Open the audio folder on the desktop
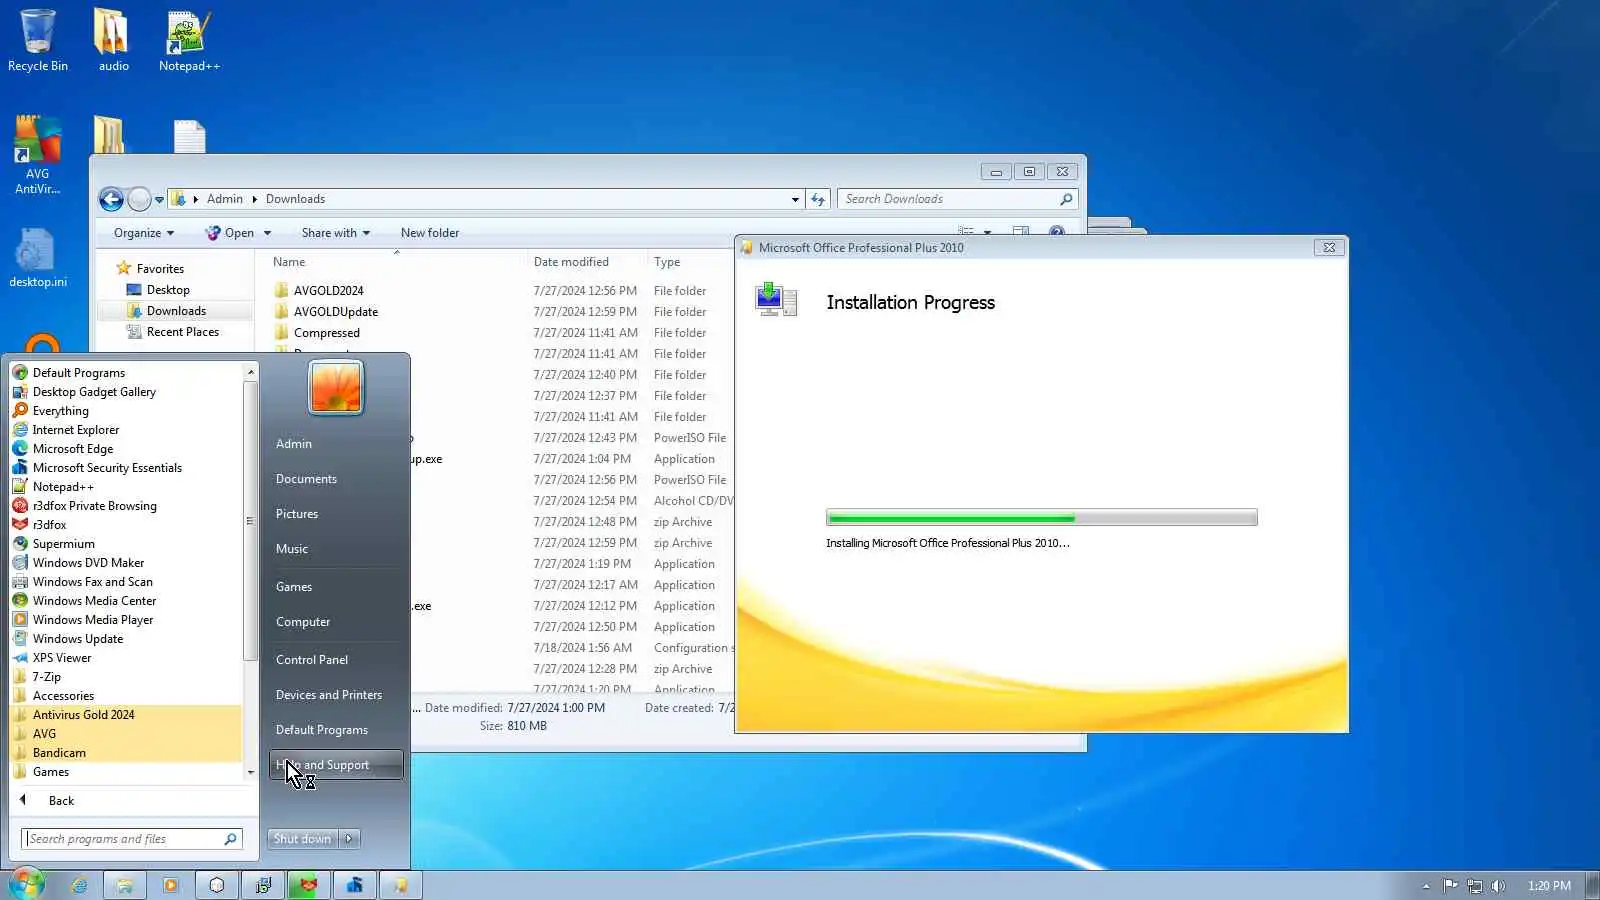This screenshot has width=1600, height=900. [113, 40]
